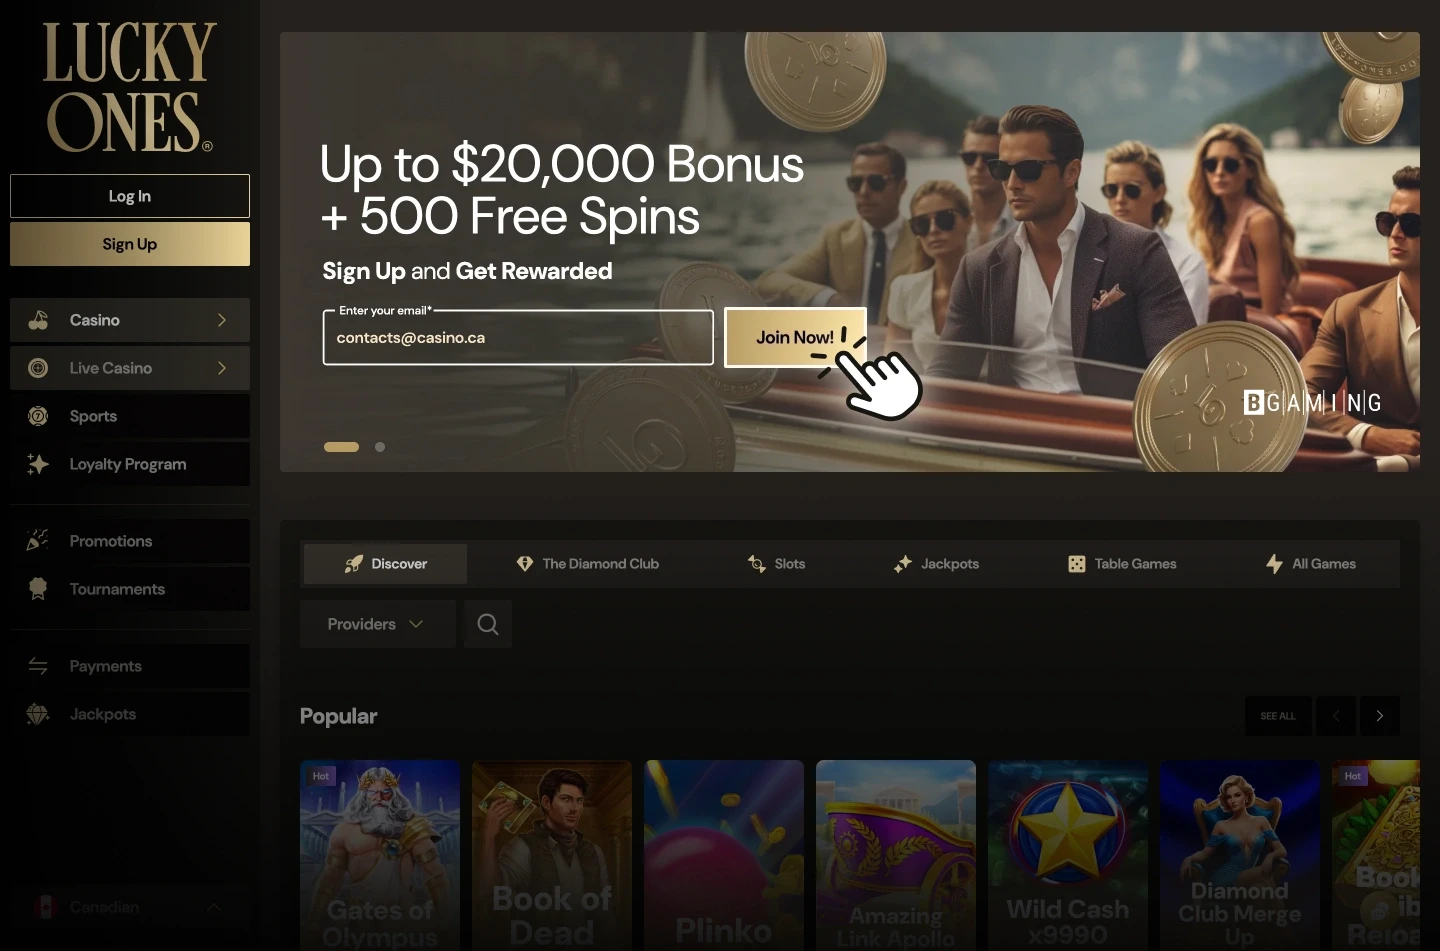Viewport: 1440px width, 951px height.
Task: Open the Wild Cash x9990 game thumbnail
Action: (x=1068, y=855)
